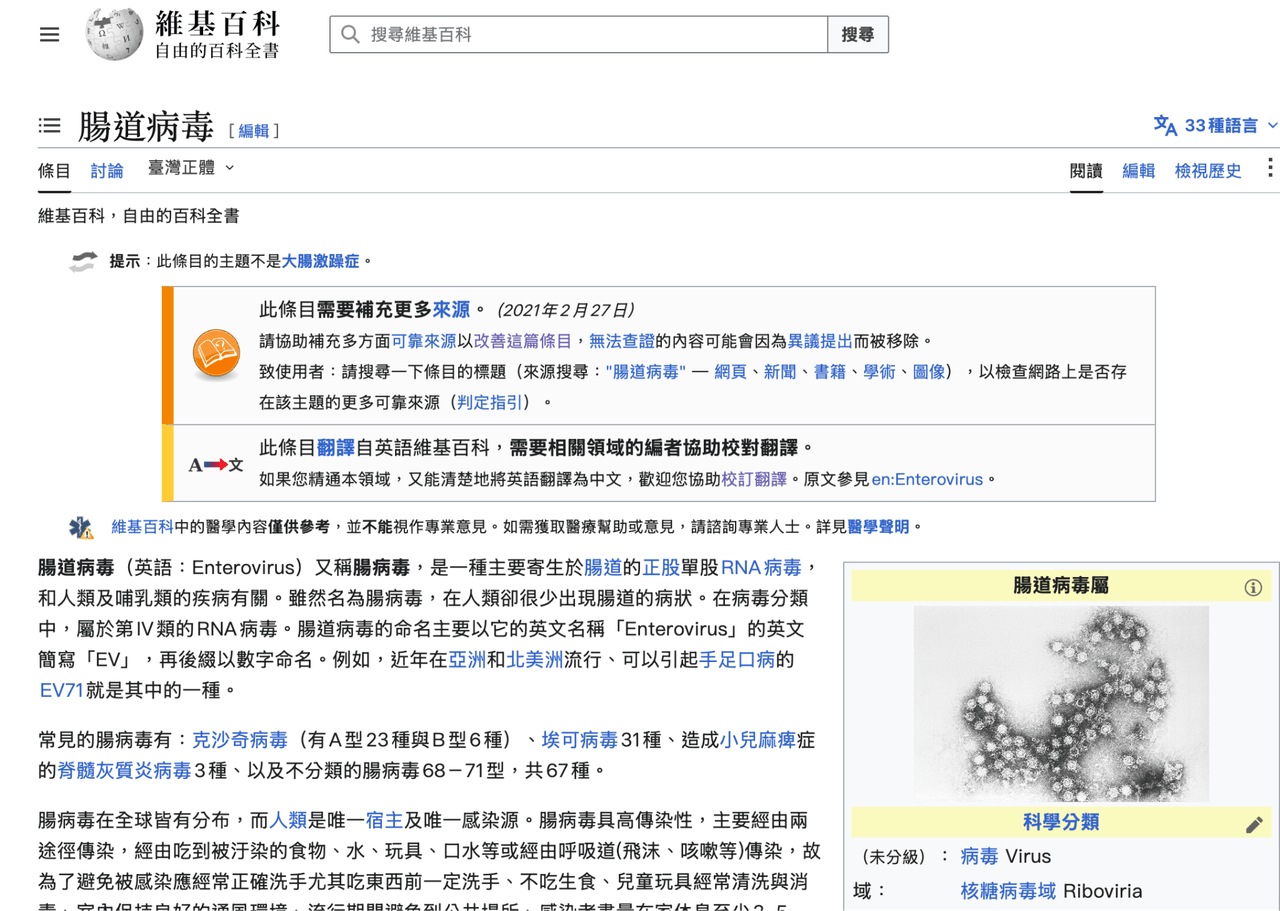Open the enterovirus microscope image thumbnail
The image size is (1280, 911).
pos(1061,704)
